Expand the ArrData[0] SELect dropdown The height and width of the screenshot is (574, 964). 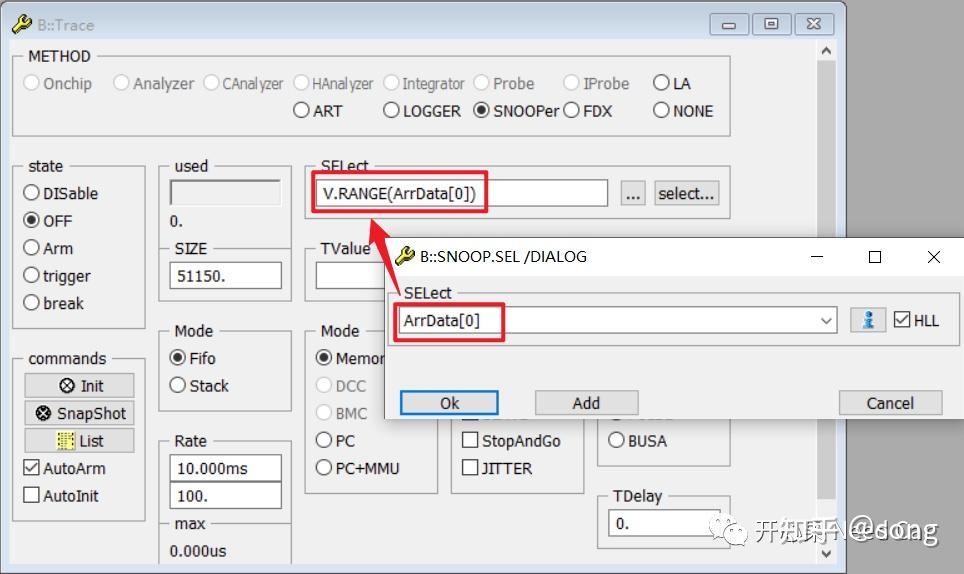pyautogui.click(x=826, y=321)
